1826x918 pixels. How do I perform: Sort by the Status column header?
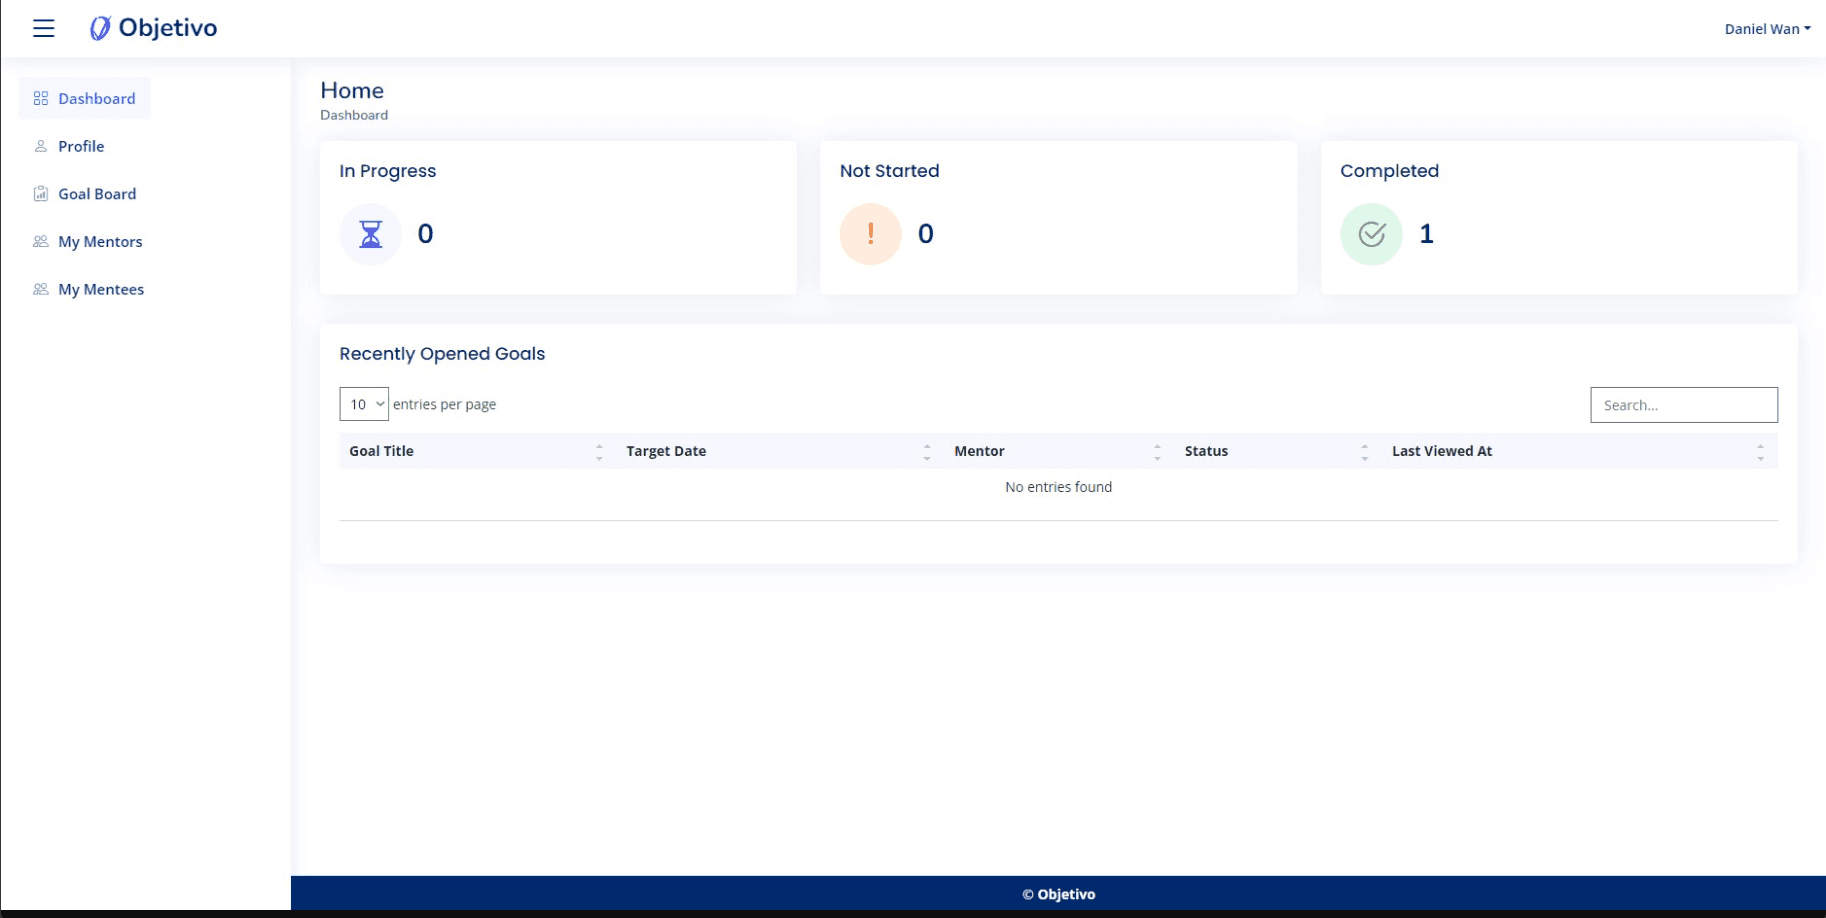point(1206,451)
